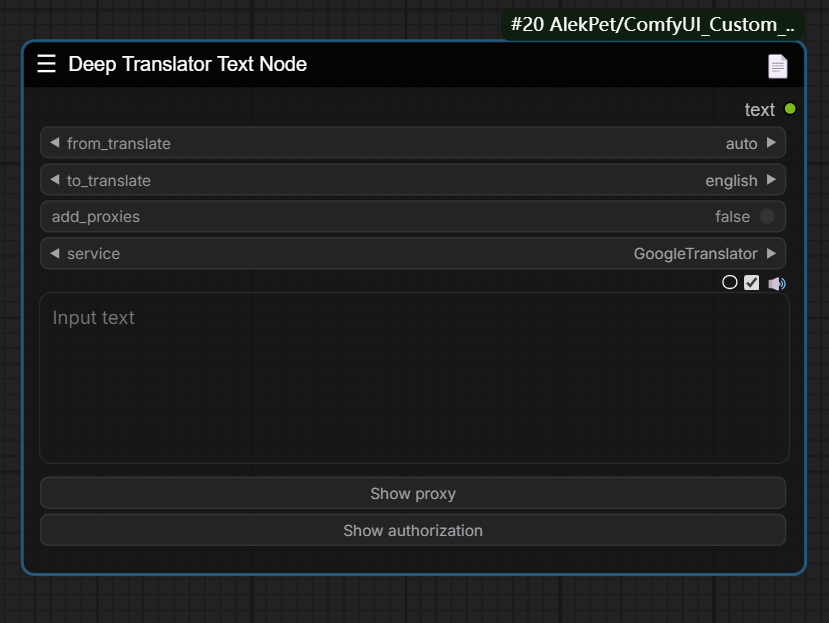
Task: Click the left arrow on service row
Action: coord(55,253)
